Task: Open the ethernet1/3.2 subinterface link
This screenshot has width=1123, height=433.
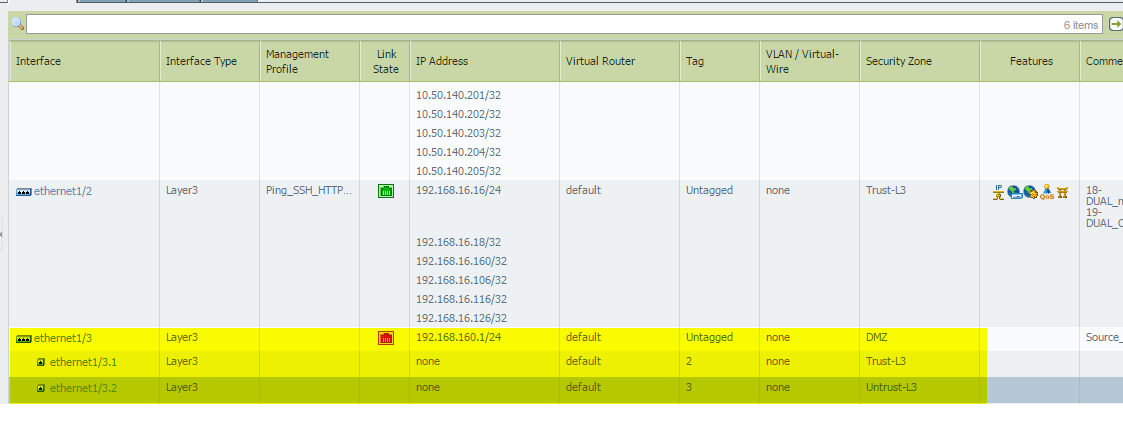Action: point(83,388)
